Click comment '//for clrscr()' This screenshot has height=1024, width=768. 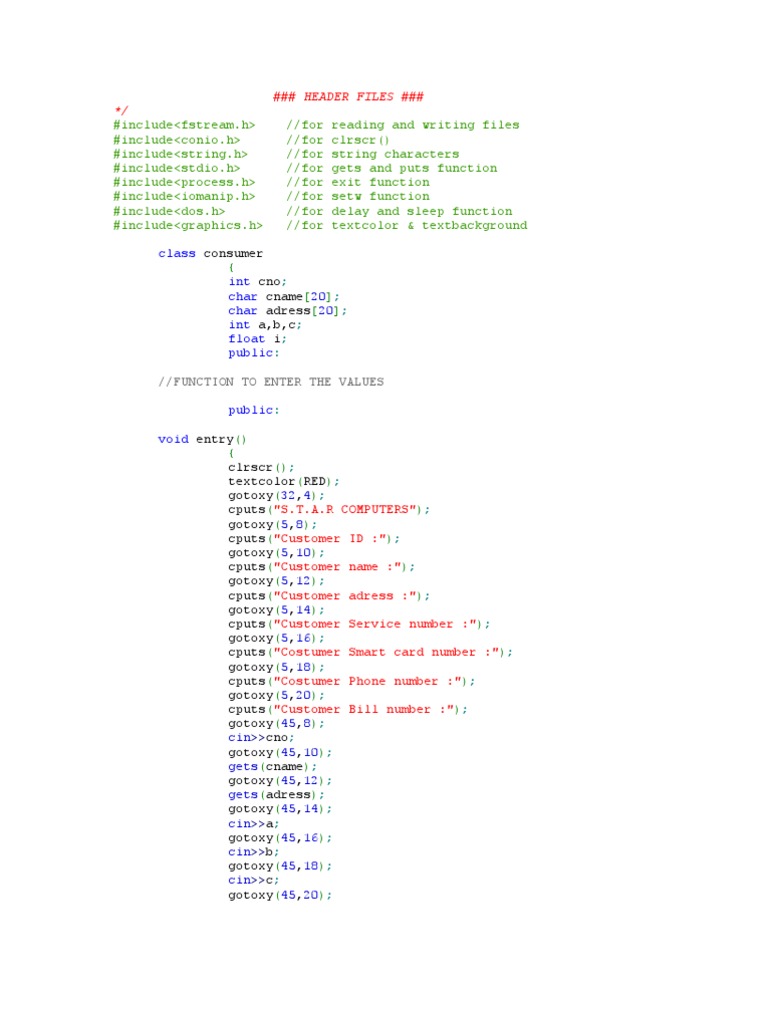[x=338, y=140]
